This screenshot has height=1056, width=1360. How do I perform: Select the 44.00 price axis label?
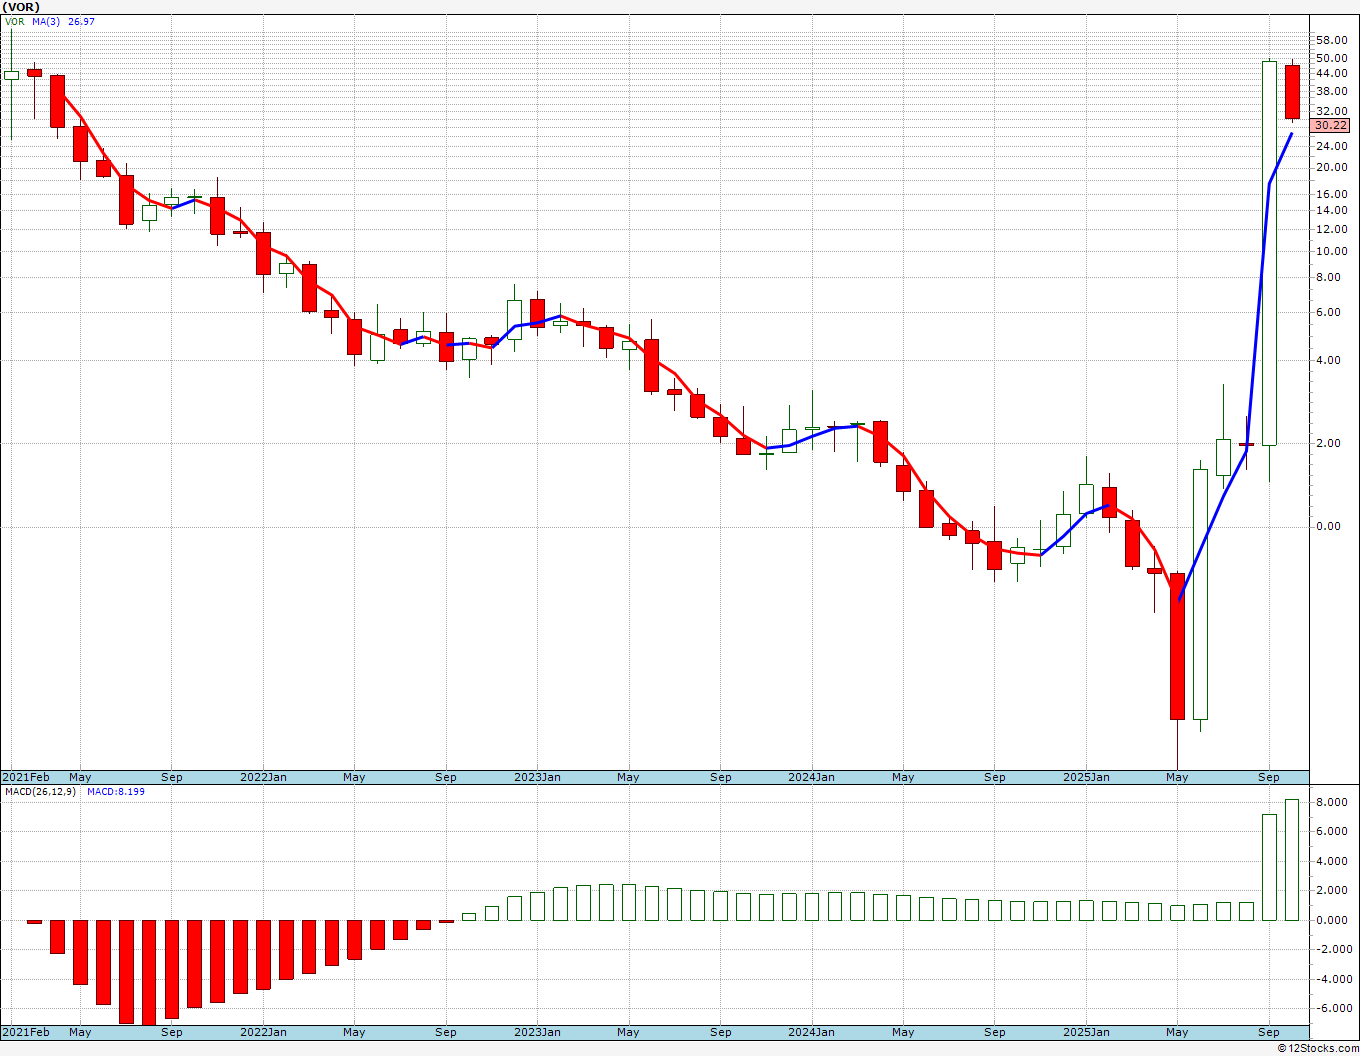(1332, 74)
